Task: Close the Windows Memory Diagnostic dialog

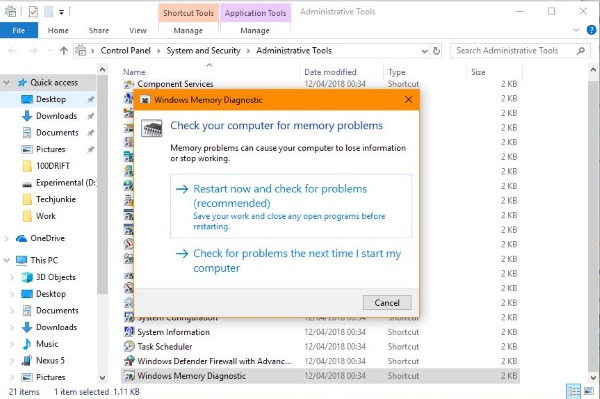Action: pos(408,100)
